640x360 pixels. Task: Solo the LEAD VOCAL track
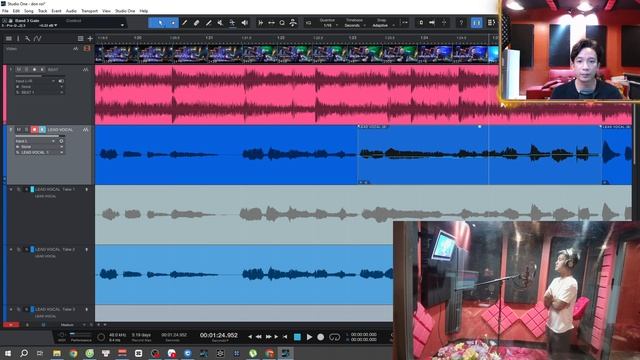pos(26,130)
